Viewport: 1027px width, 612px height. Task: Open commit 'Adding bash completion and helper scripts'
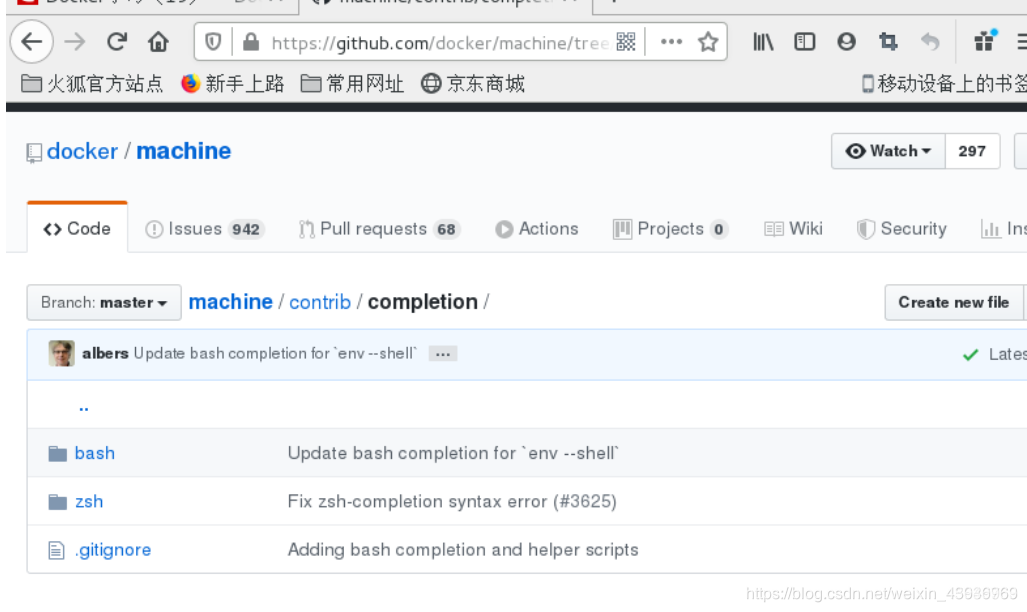point(463,550)
